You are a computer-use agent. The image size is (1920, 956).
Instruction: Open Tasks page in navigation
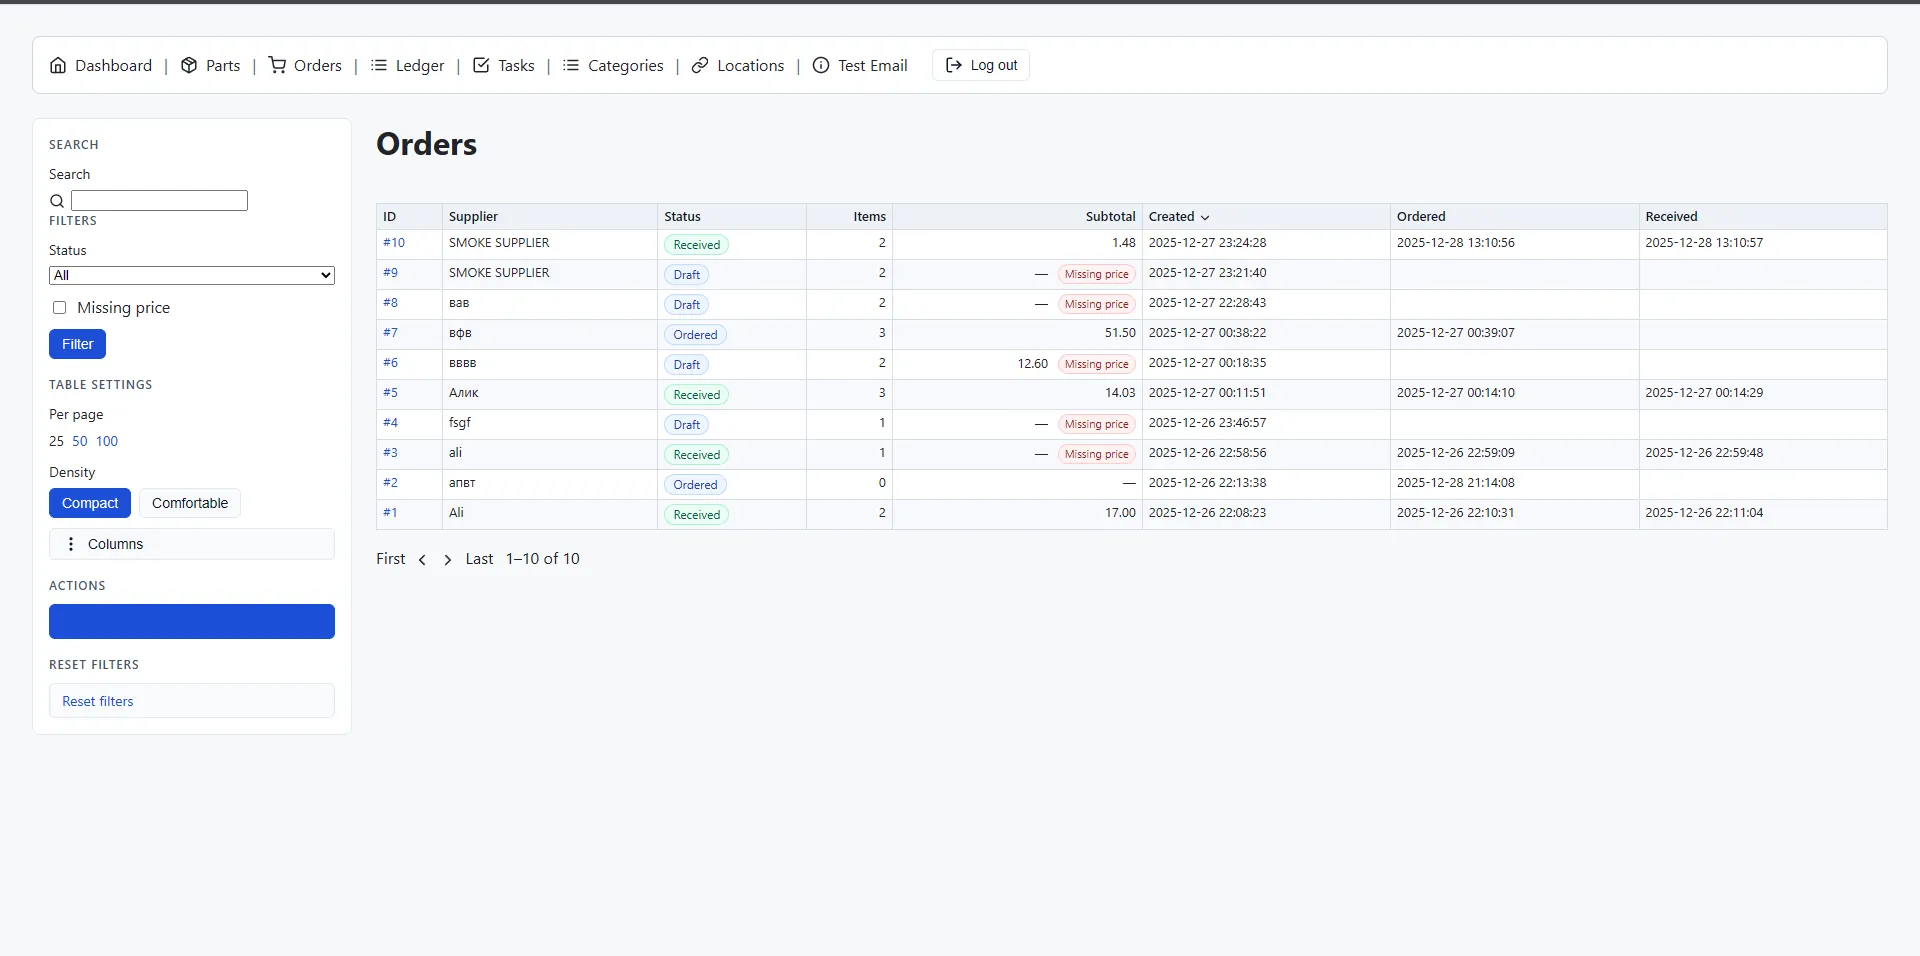pos(503,65)
